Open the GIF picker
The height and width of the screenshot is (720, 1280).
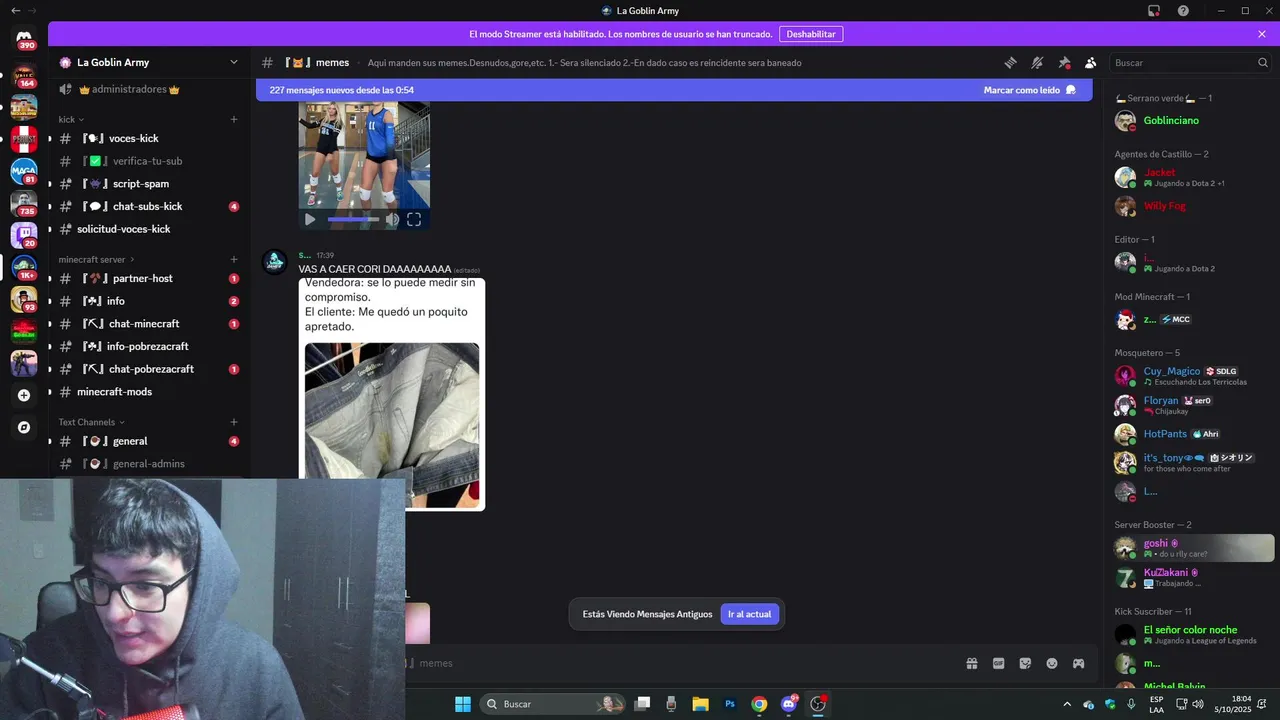tap(998, 663)
